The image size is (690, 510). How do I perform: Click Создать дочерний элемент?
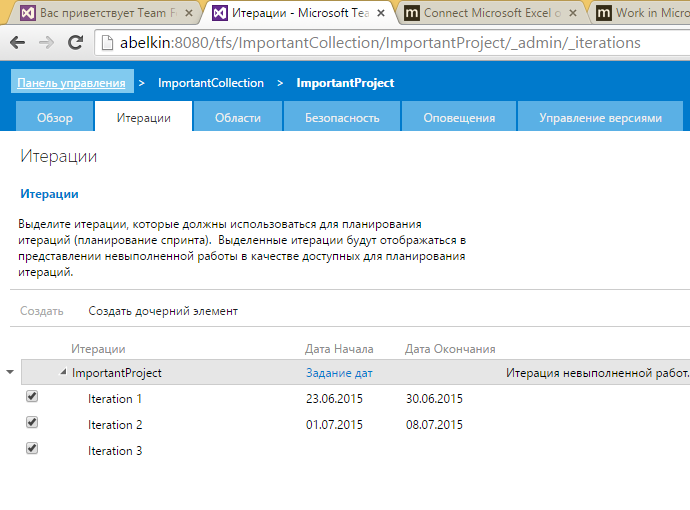[x=163, y=311]
